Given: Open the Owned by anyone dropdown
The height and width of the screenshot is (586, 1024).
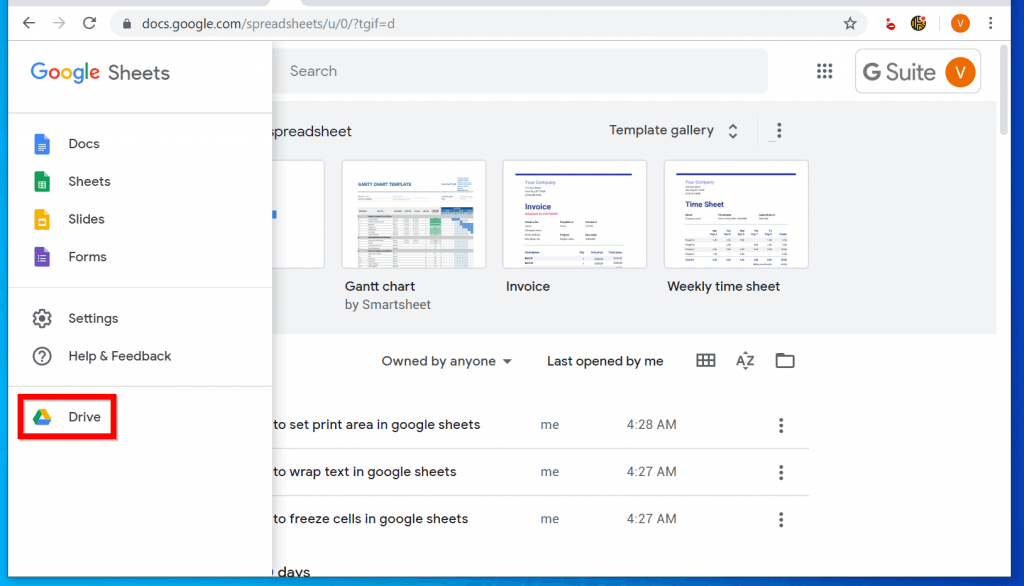Looking at the screenshot, I should [x=447, y=361].
